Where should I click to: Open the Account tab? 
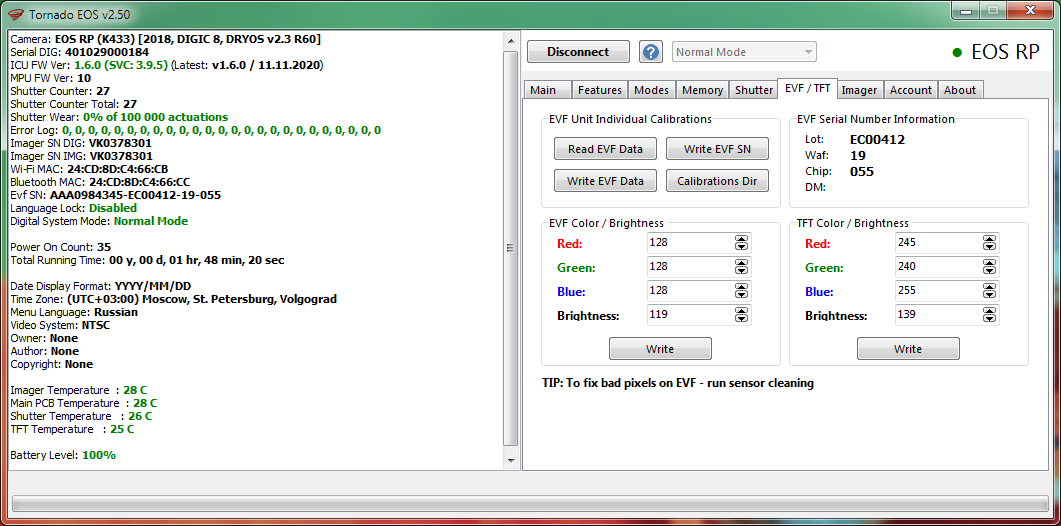pyautogui.click(x=910, y=90)
